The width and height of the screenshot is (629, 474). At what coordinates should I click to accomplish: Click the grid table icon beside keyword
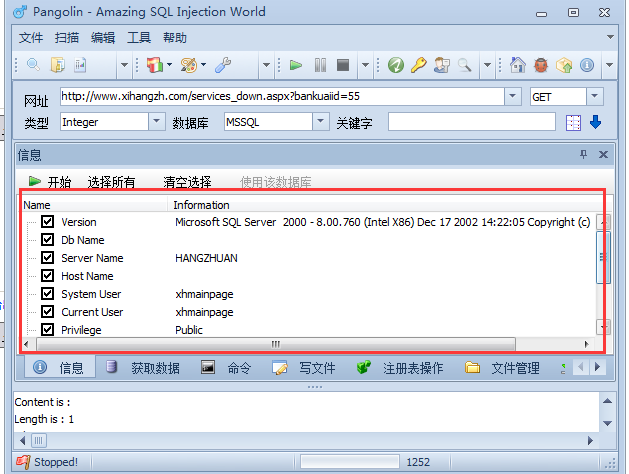573,123
